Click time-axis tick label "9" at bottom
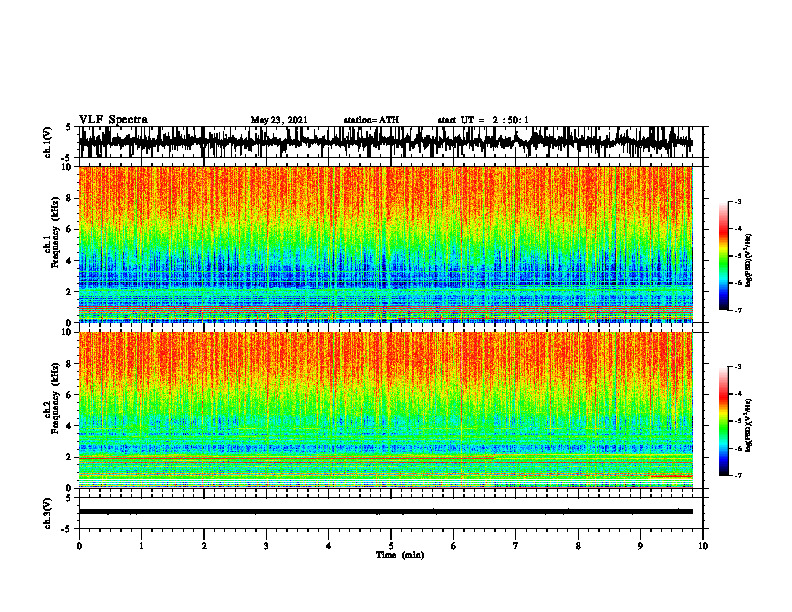This screenshot has height=612, width=792. click(x=640, y=546)
